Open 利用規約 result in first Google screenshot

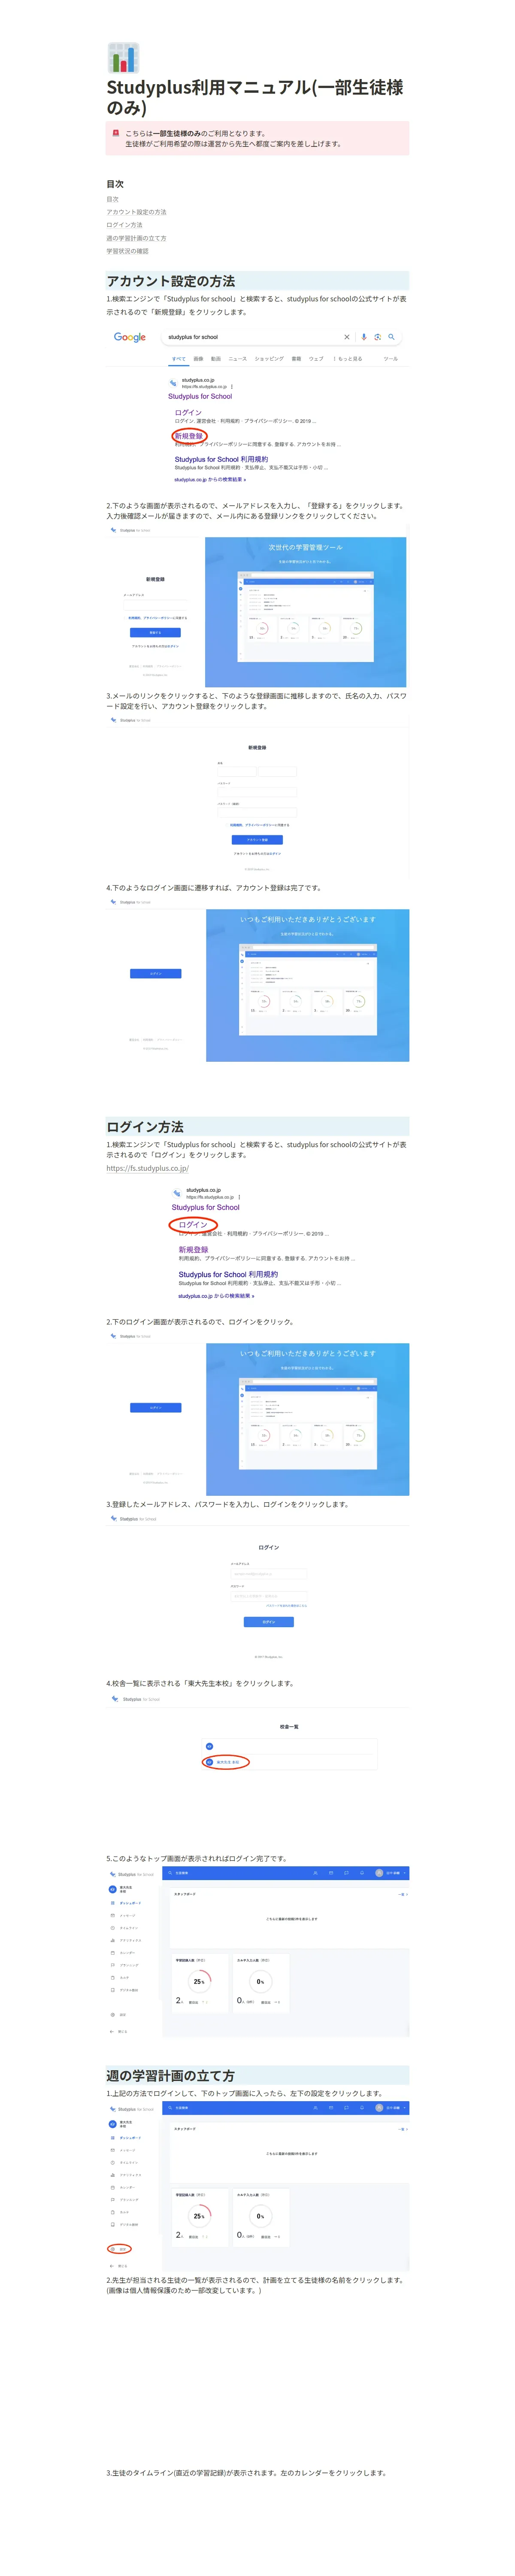click(221, 459)
